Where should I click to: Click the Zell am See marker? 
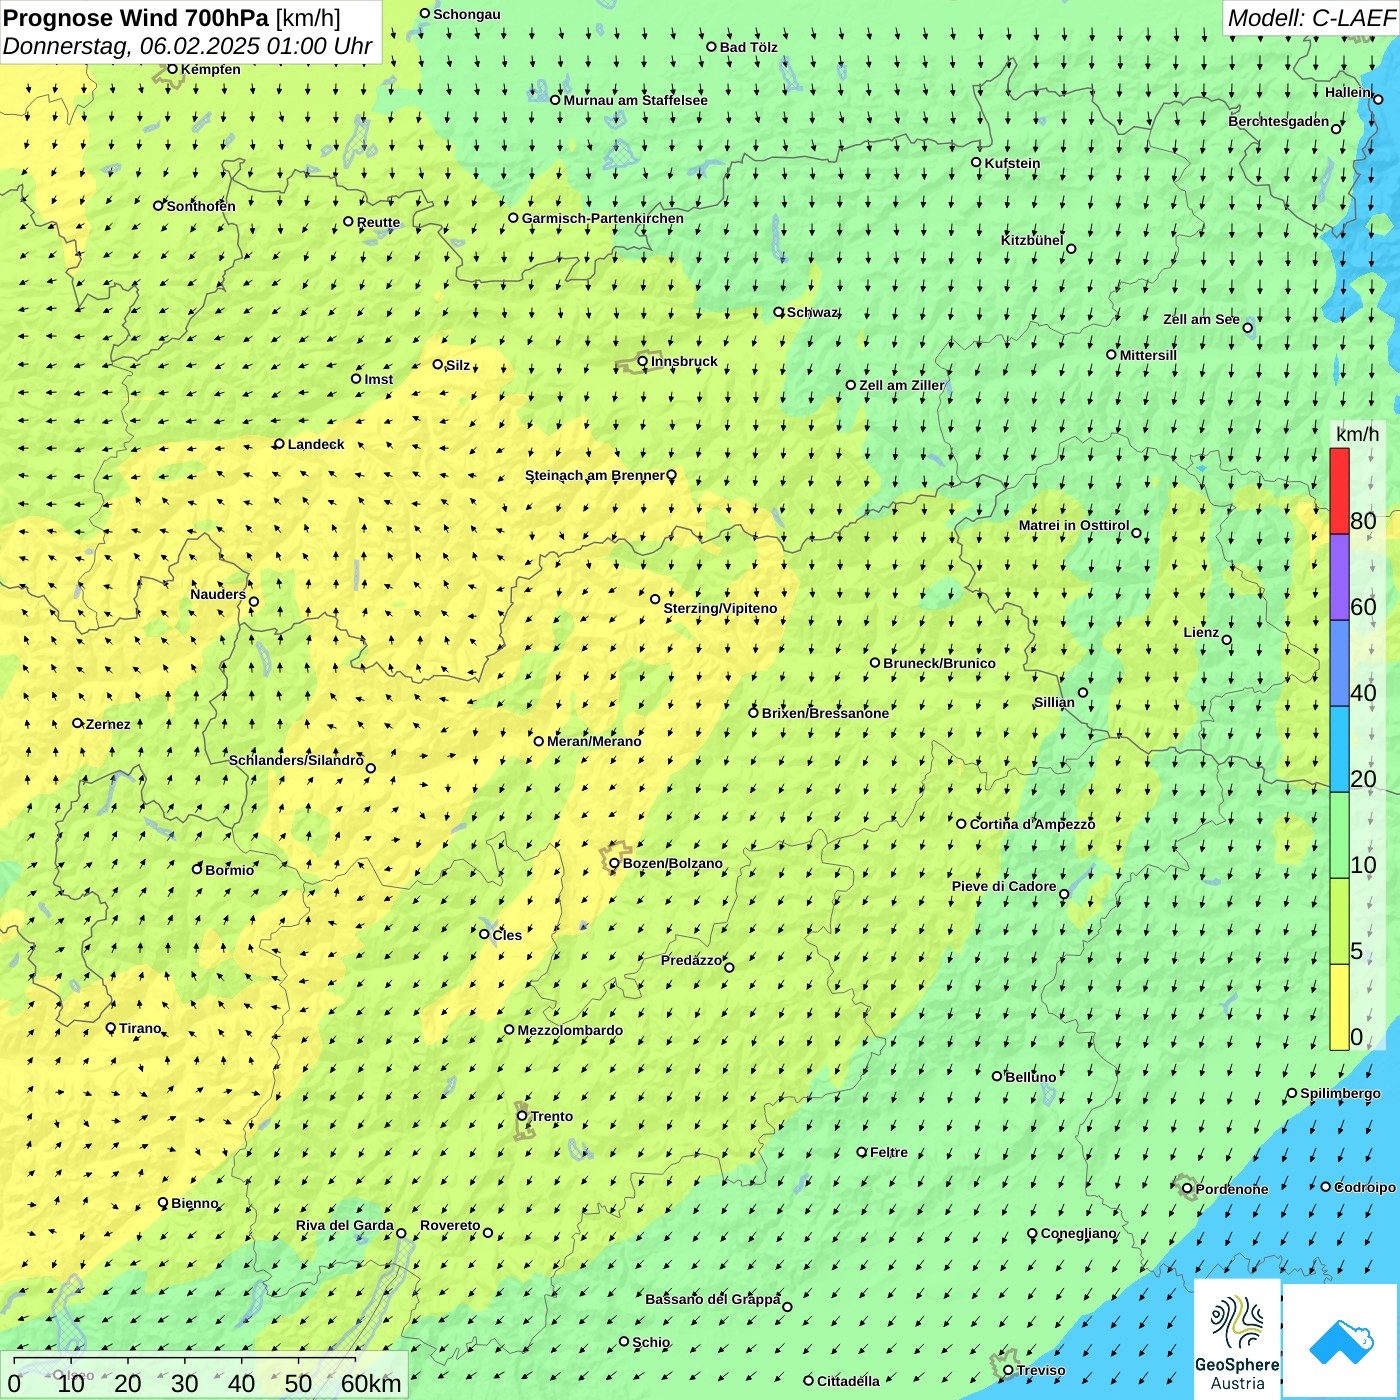pyautogui.click(x=1247, y=327)
